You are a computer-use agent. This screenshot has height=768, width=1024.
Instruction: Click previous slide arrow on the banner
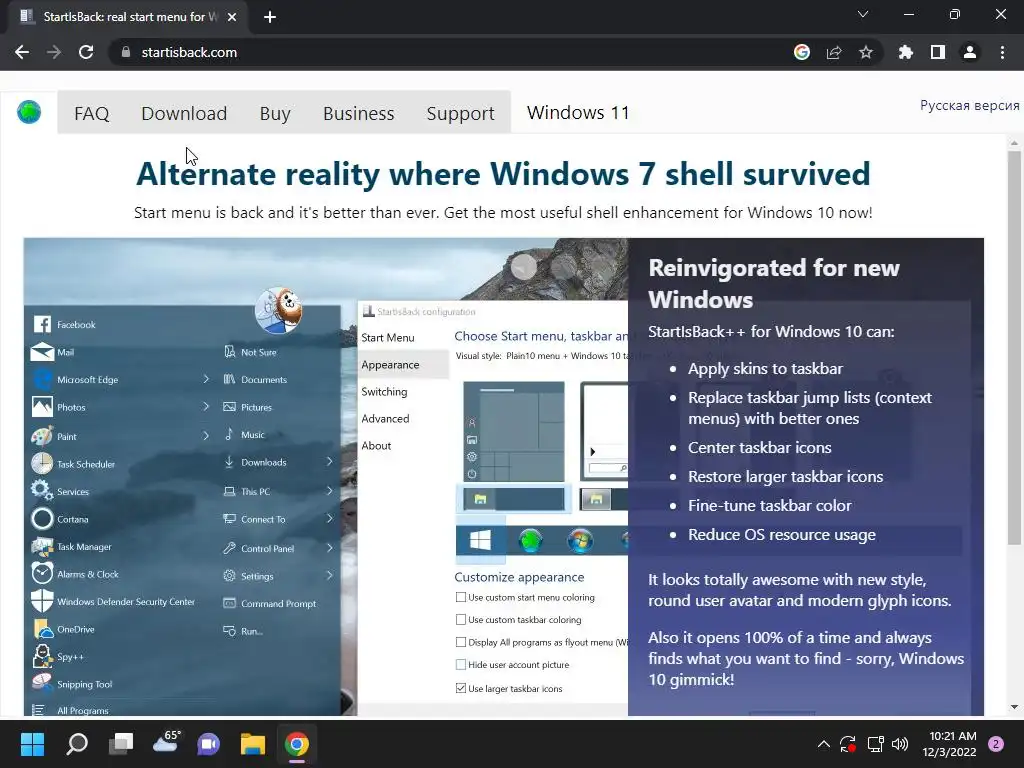tap(524, 266)
